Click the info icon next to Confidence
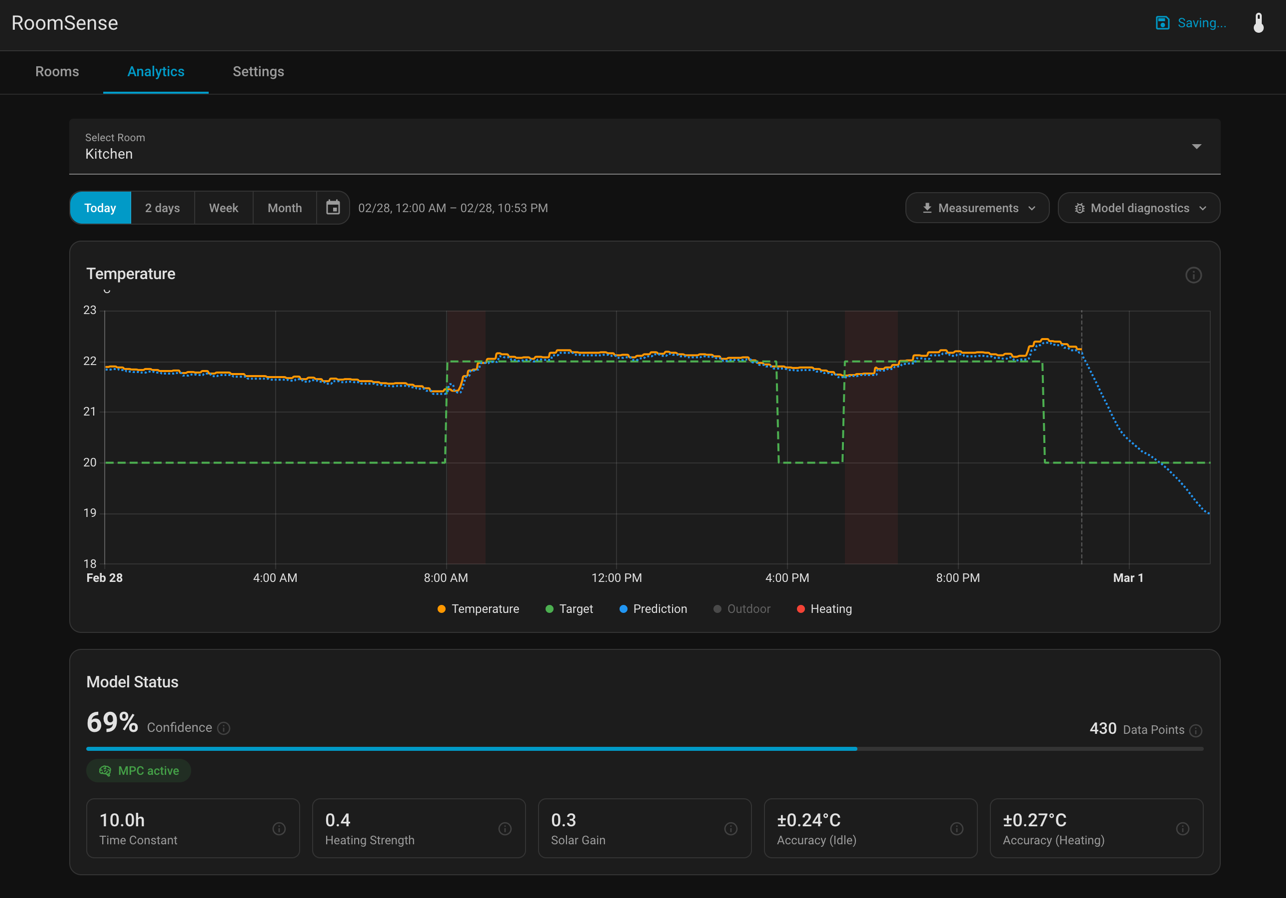1286x898 pixels. (222, 730)
